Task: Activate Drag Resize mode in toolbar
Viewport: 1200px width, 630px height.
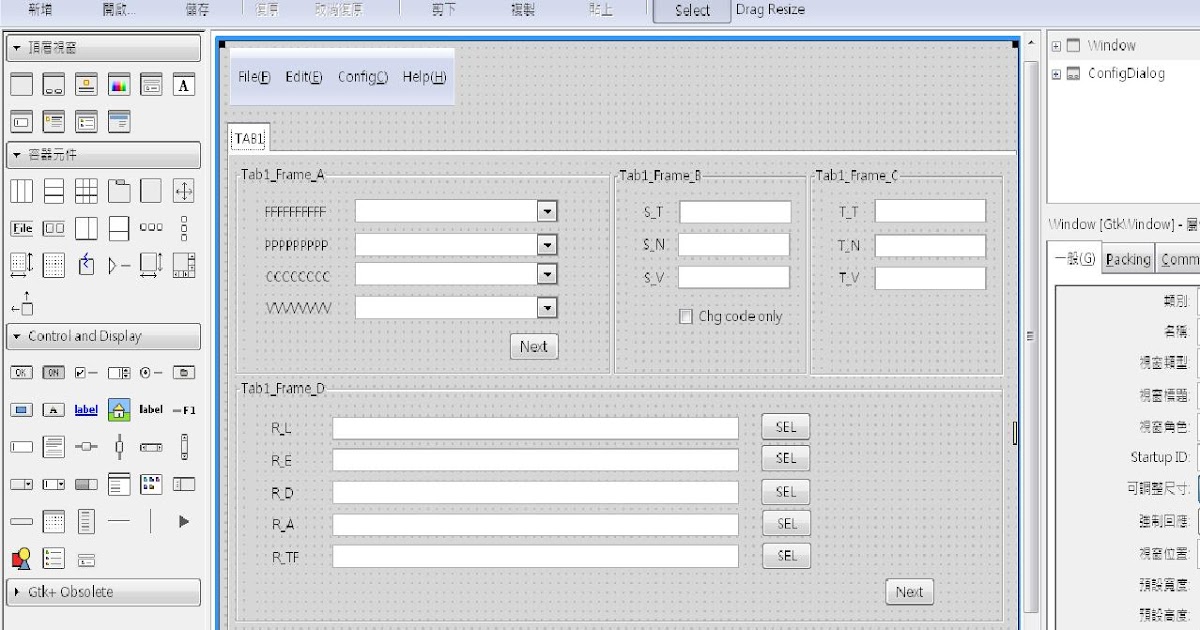Action: 770,10
